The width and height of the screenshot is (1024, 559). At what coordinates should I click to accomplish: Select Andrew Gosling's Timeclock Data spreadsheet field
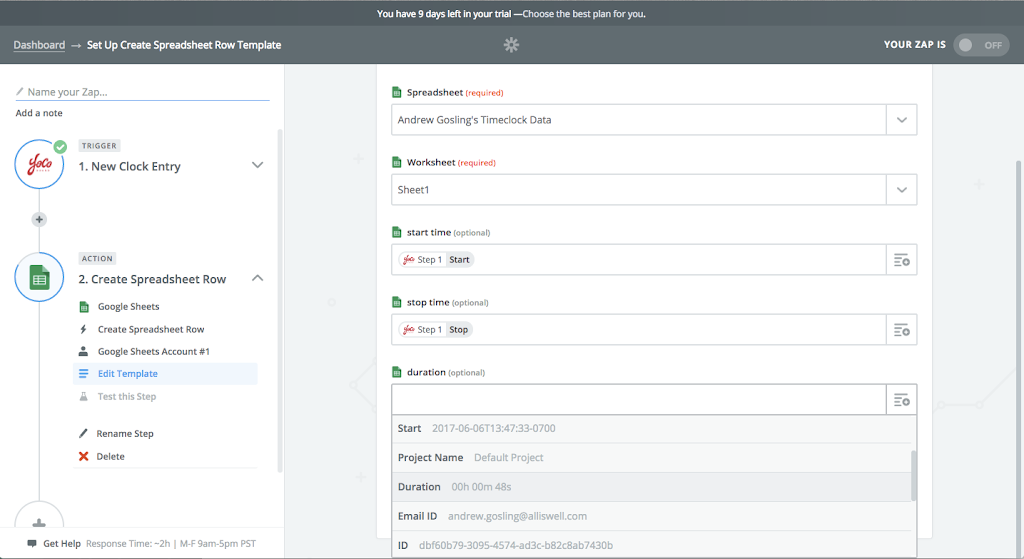click(x=639, y=120)
